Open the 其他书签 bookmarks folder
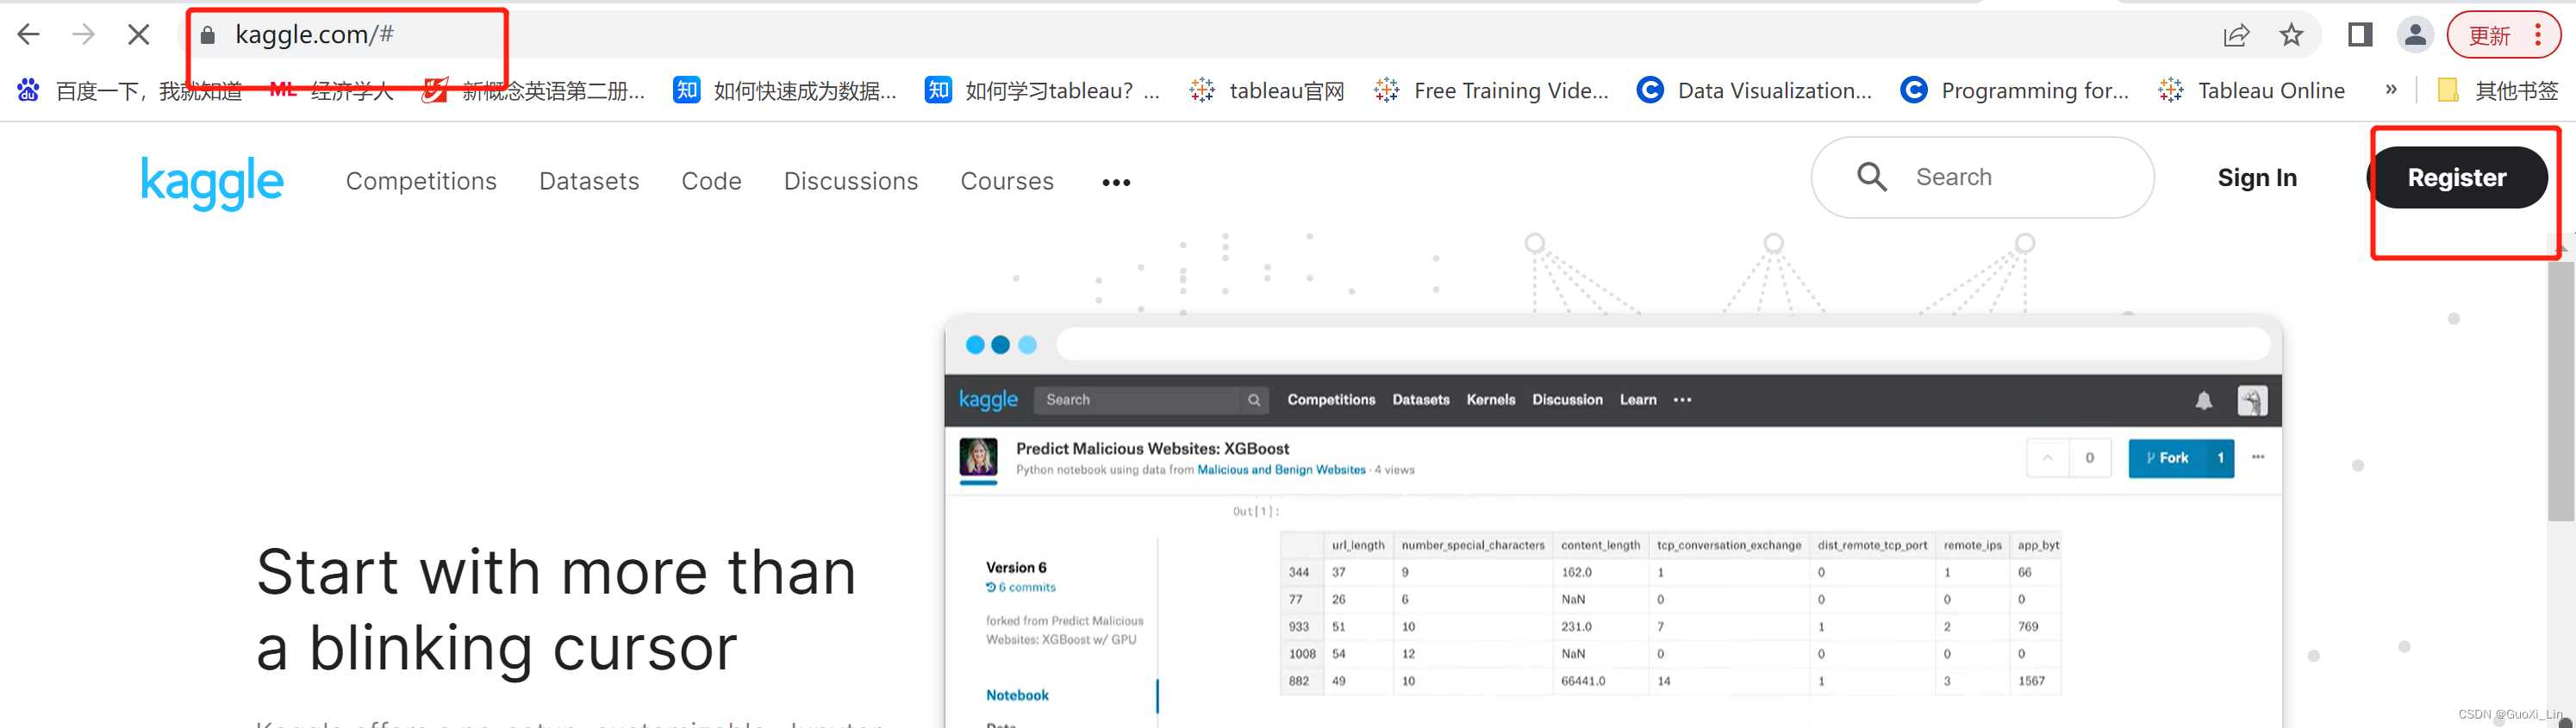 tap(2498, 91)
